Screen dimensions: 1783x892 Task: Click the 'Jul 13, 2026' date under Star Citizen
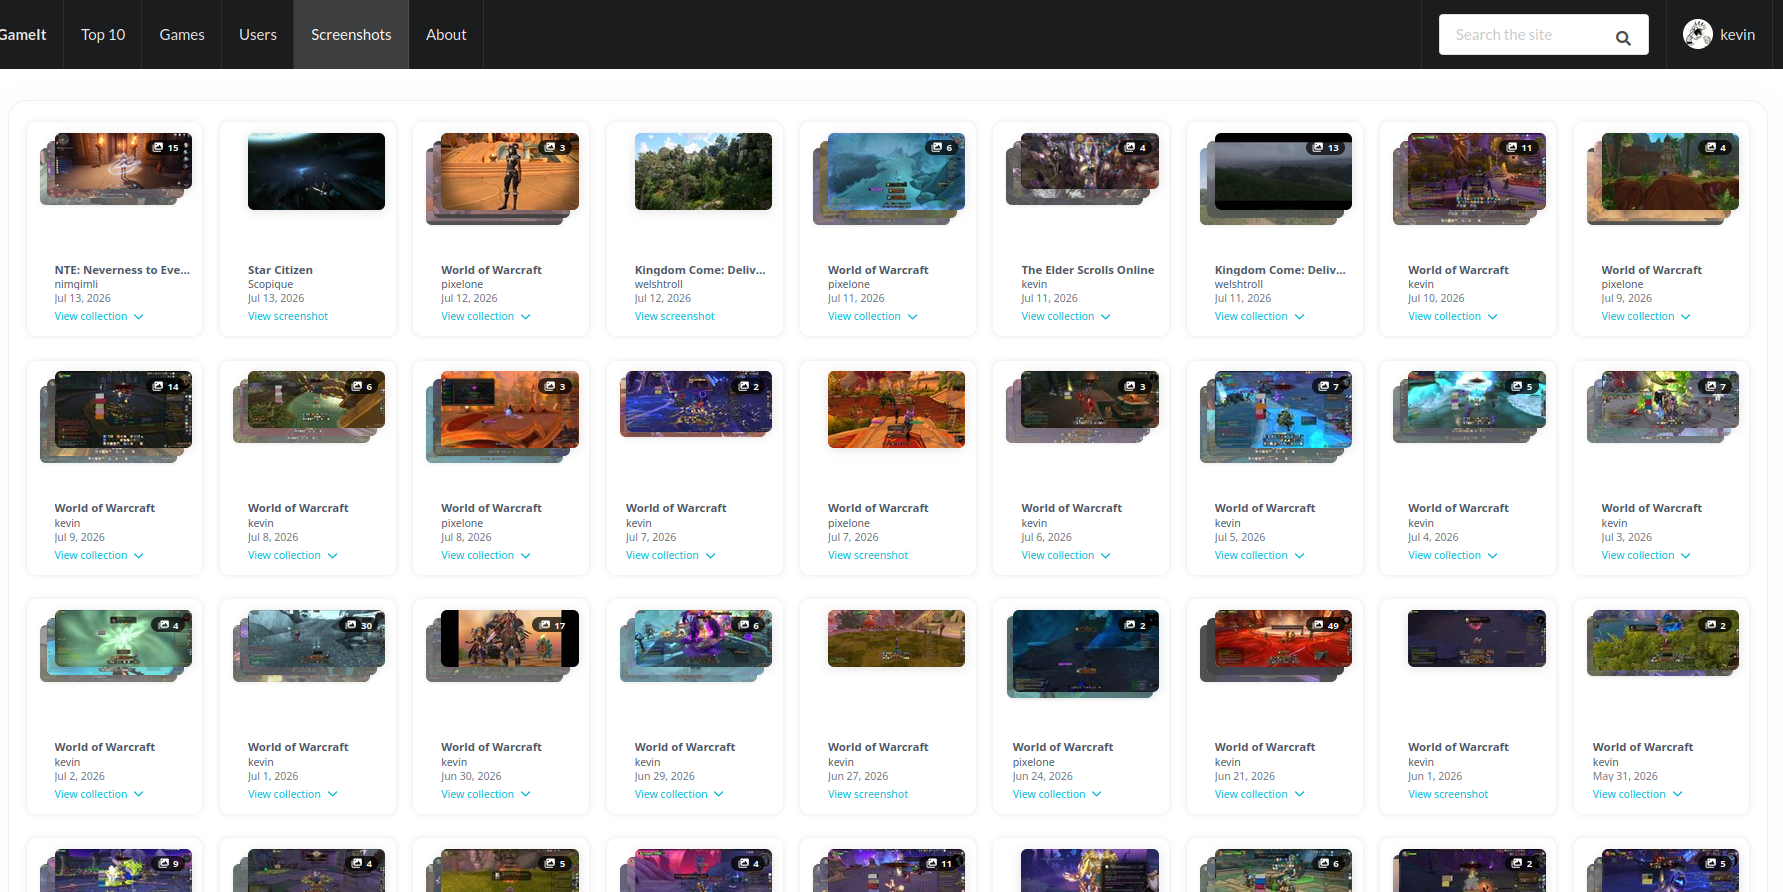276,298
